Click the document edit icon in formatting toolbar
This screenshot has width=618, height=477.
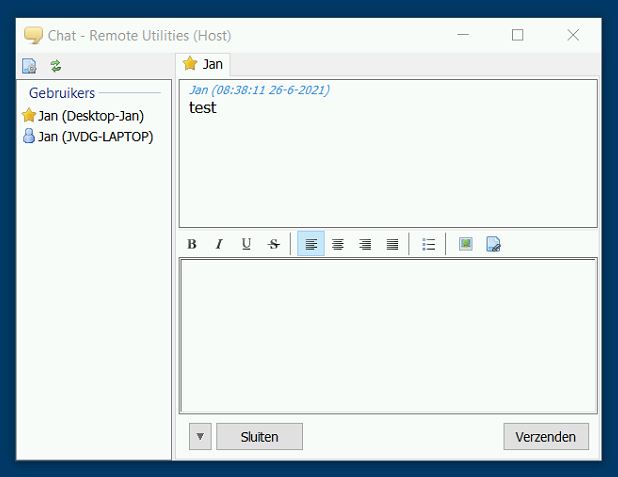[493, 244]
